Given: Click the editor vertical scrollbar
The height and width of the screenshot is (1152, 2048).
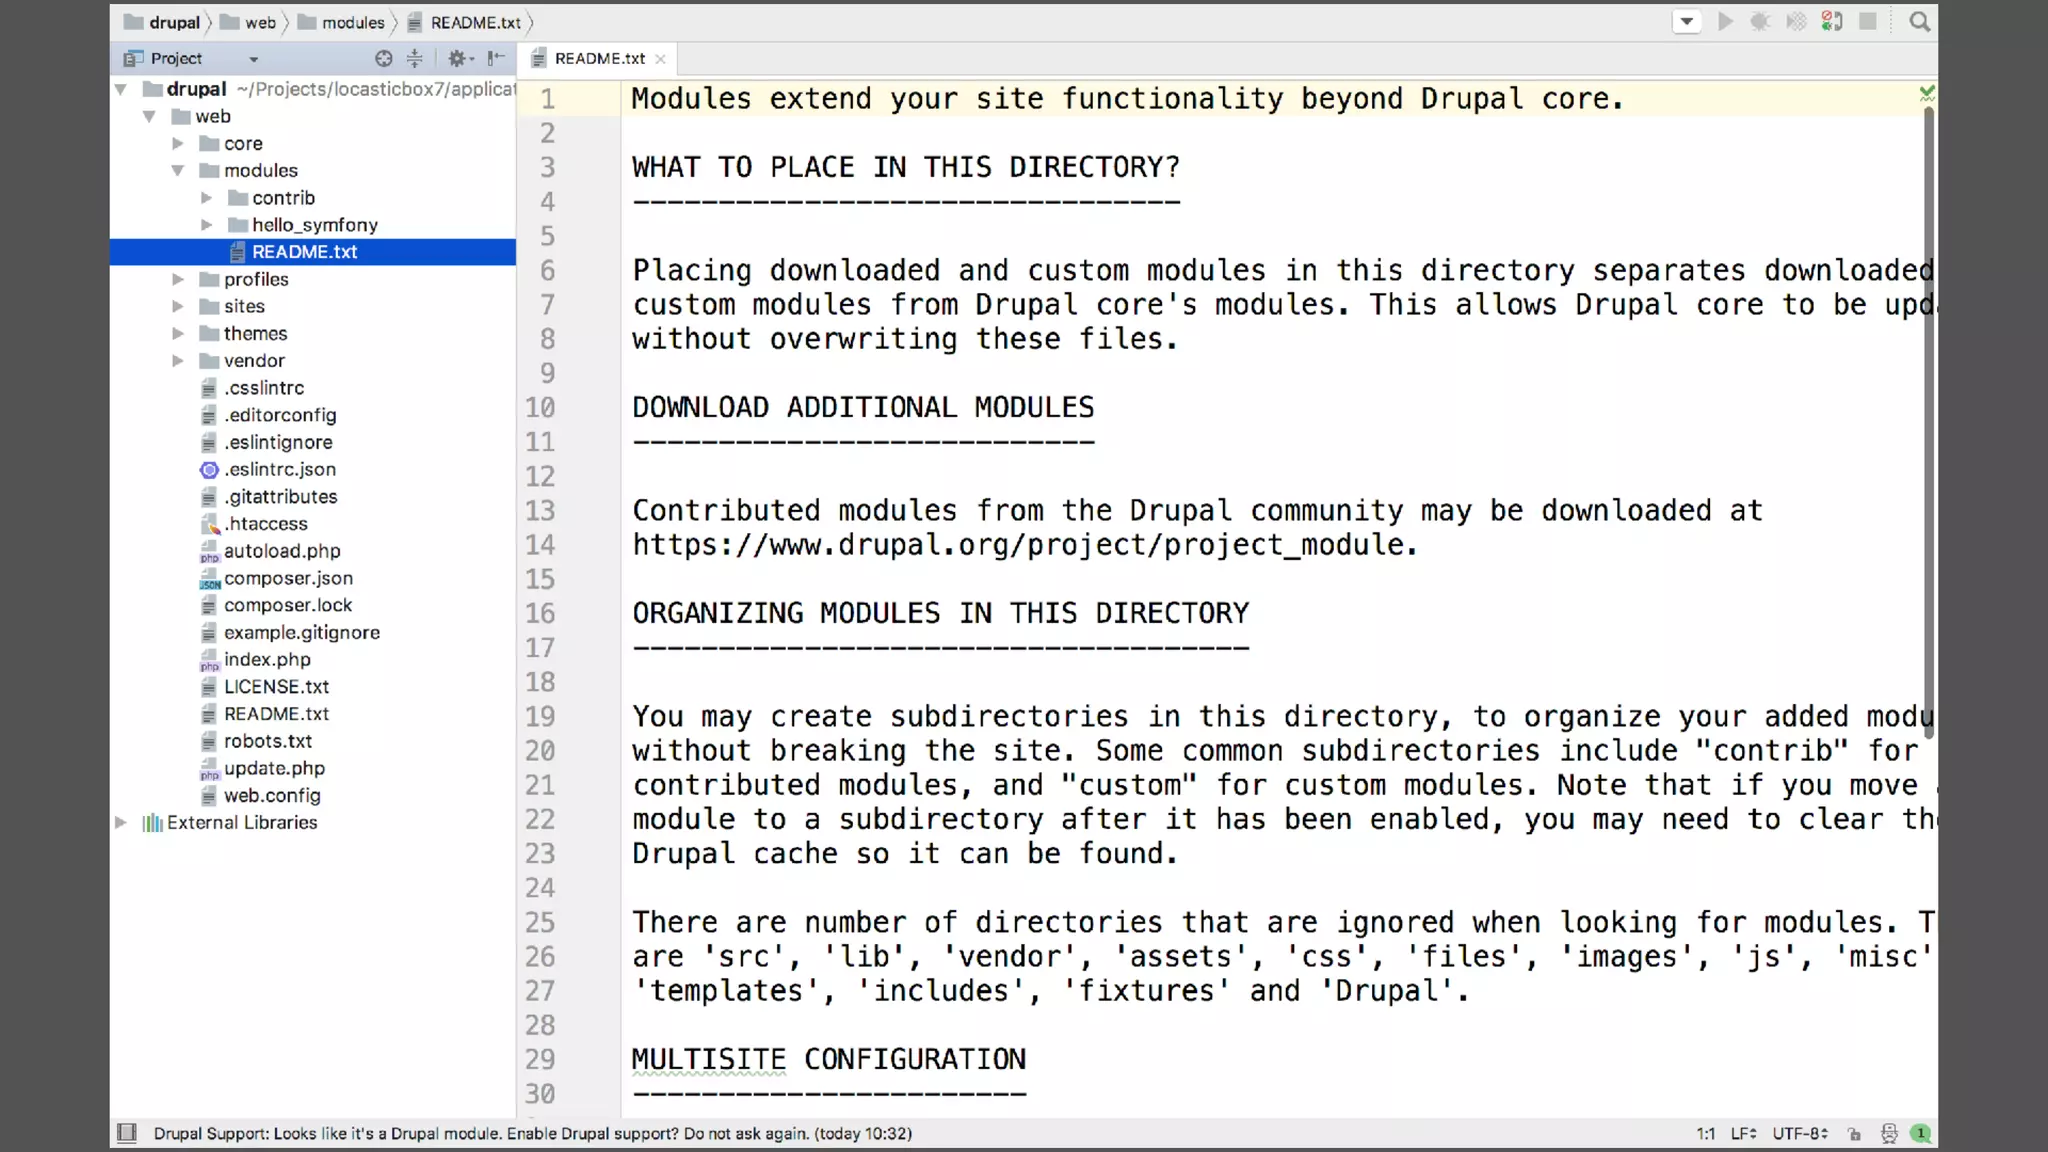Looking at the screenshot, I should click(1929, 420).
